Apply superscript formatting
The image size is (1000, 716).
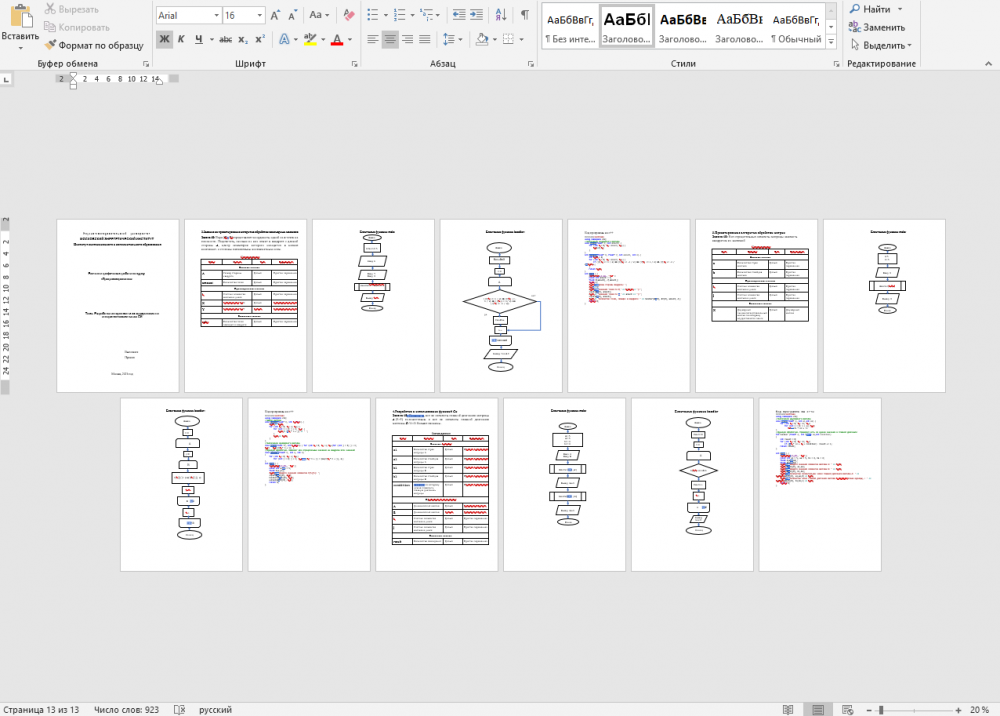coord(260,39)
